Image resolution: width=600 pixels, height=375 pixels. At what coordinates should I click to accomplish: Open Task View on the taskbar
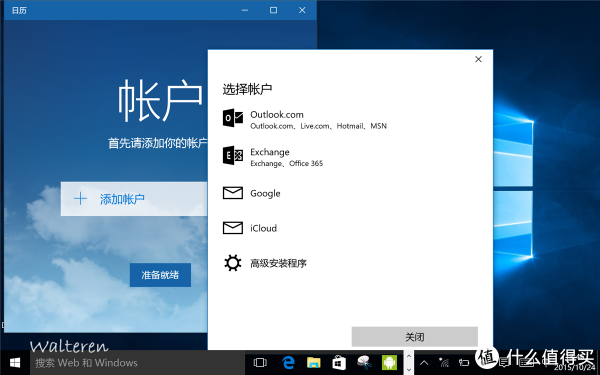[260, 362]
